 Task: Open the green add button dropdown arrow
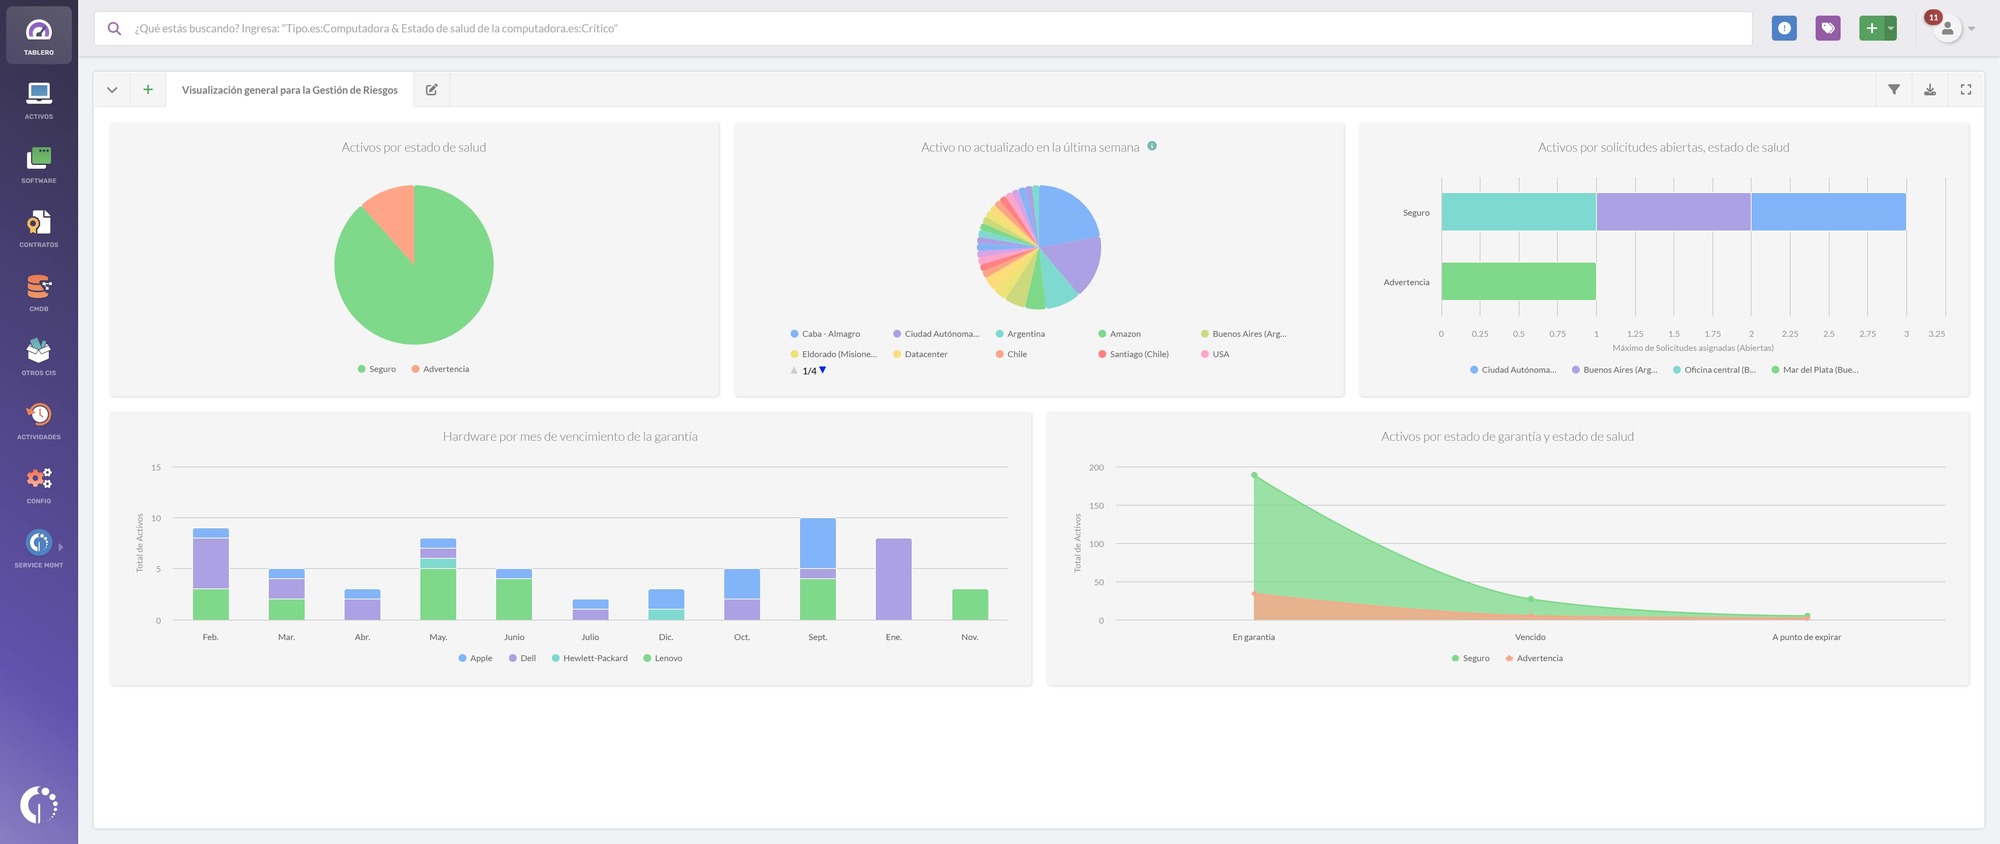pyautogui.click(x=1891, y=28)
